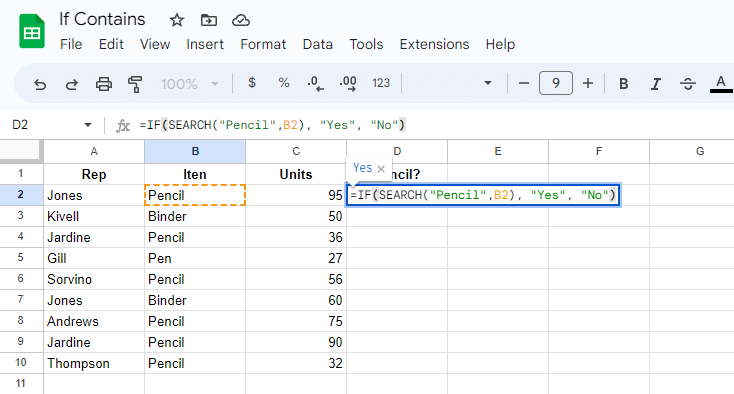Print the spreadsheet with printer icon
The height and width of the screenshot is (394, 734).
pyautogui.click(x=103, y=84)
